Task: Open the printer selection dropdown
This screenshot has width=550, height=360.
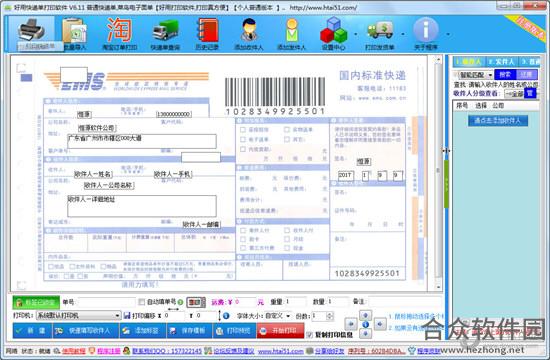Action: pos(79,315)
